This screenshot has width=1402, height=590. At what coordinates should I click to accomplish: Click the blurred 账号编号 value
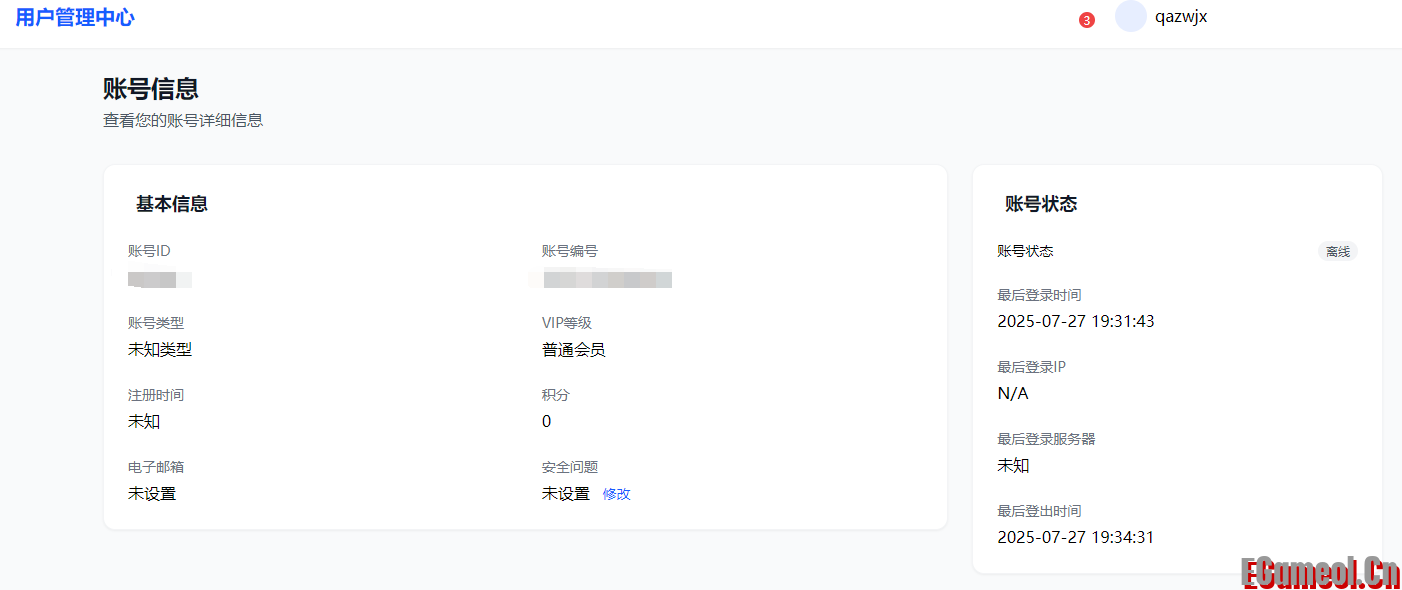(601, 279)
